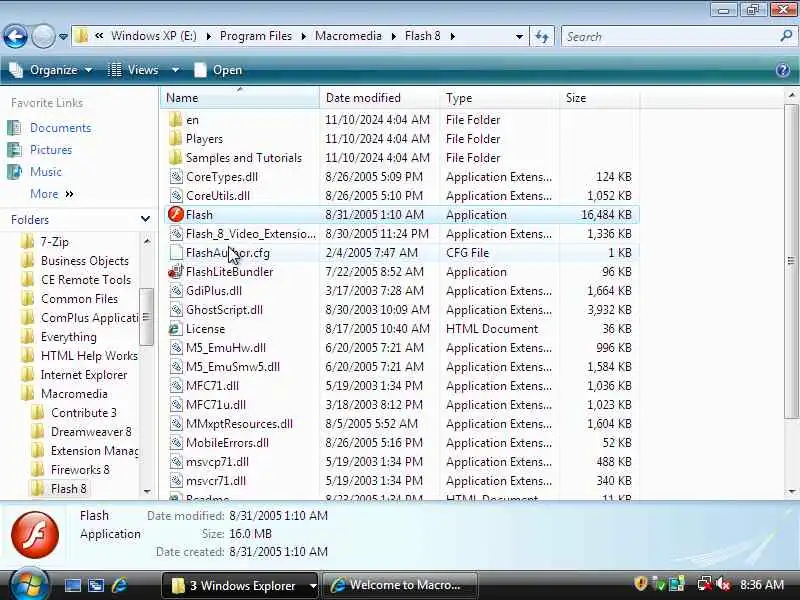
Task: Expand arrow after Flash 8 breadcrumb
Action: (453, 36)
